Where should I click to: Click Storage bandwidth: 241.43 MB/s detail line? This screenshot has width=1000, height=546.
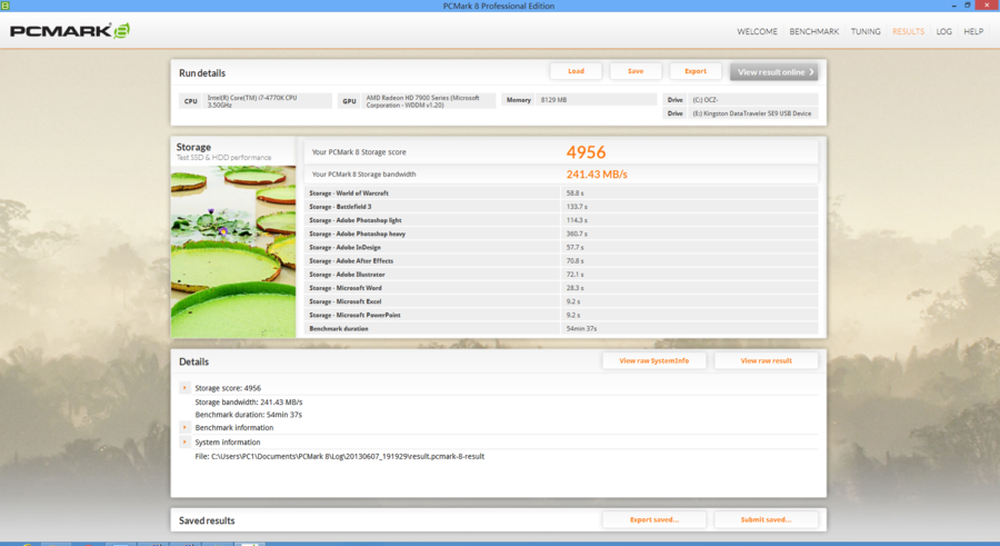249,402
